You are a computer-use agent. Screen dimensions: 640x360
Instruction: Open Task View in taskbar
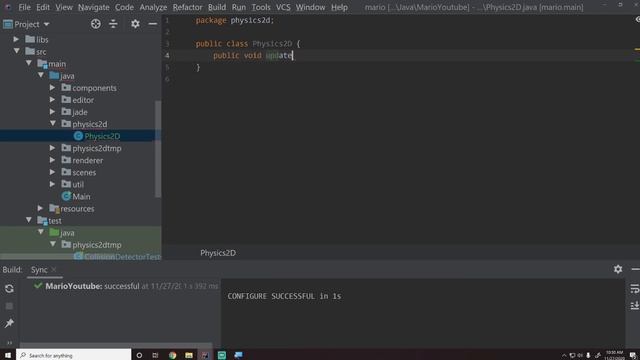(x=155, y=355)
